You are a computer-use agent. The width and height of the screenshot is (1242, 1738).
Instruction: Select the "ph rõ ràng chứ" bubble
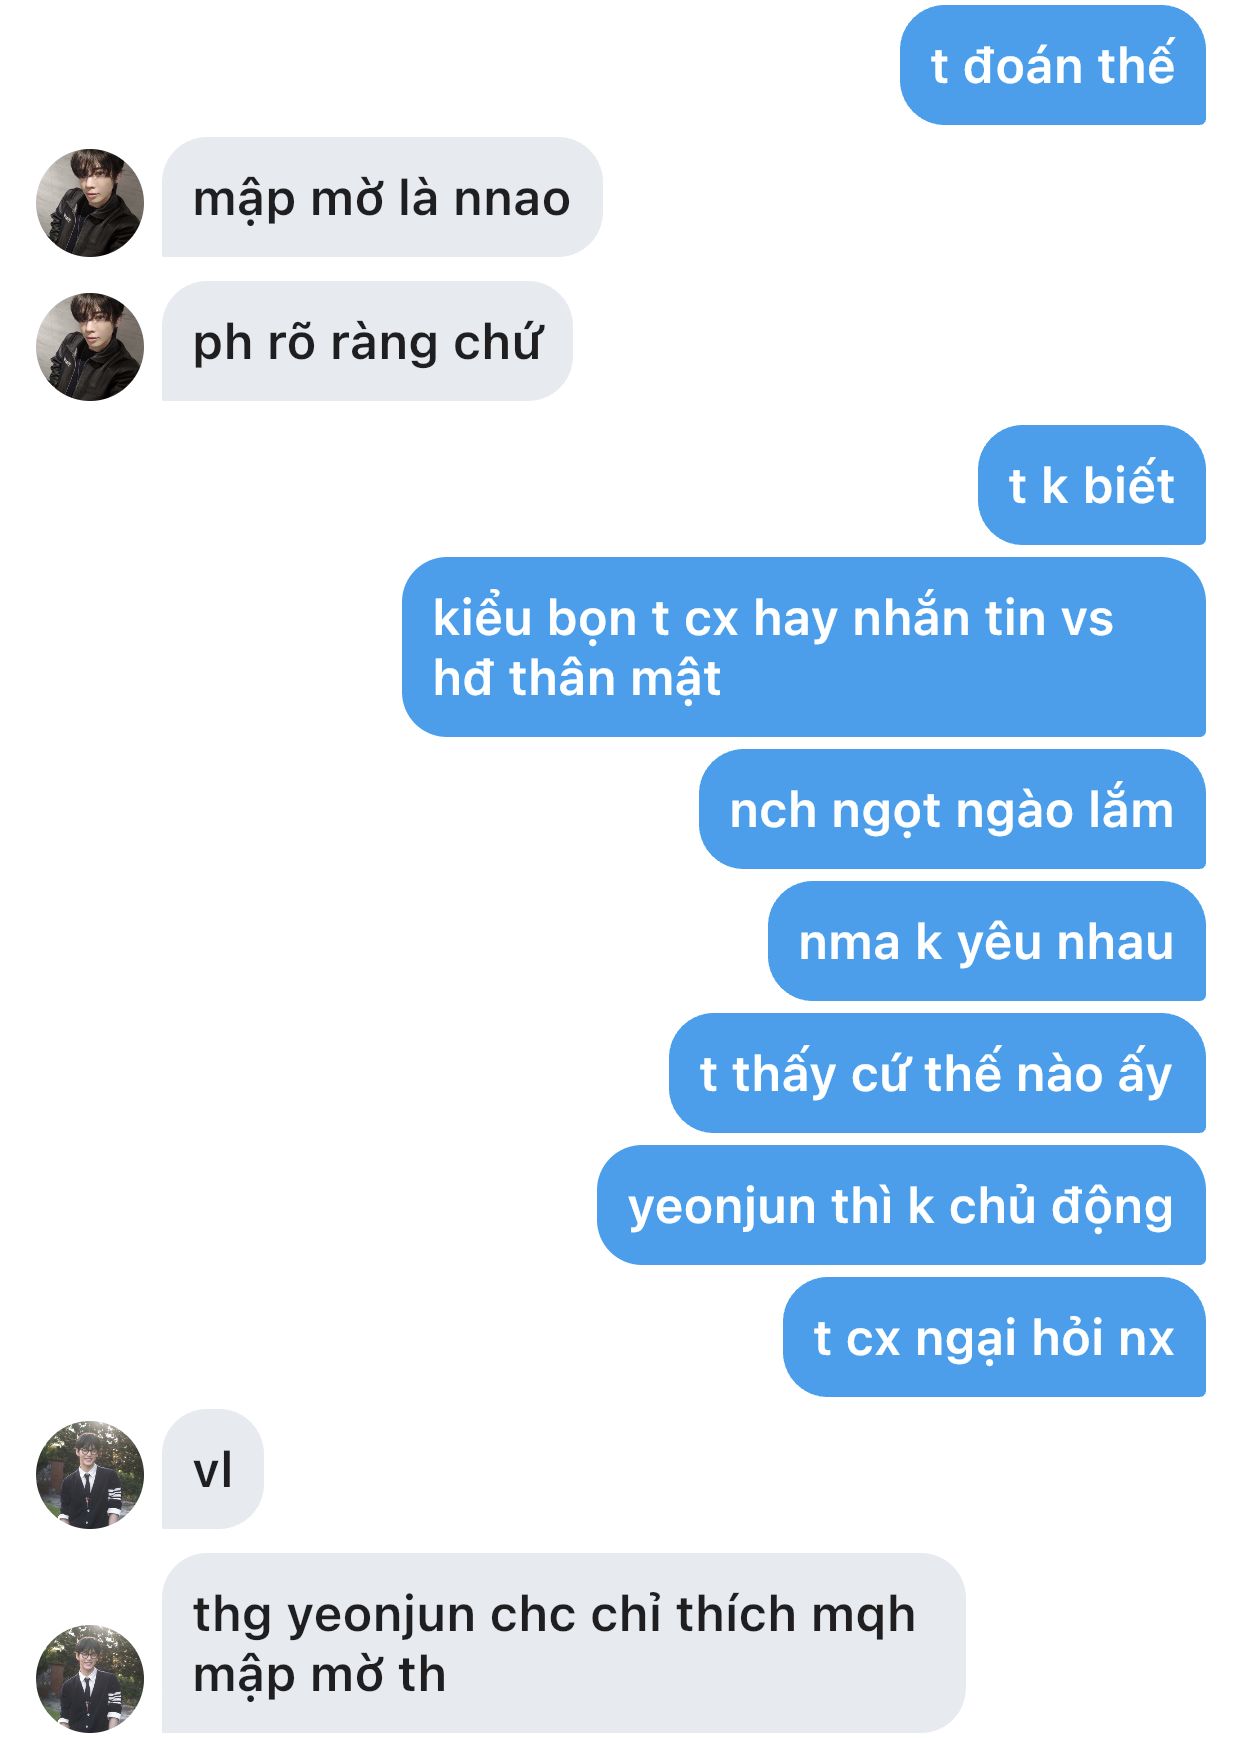tap(367, 341)
